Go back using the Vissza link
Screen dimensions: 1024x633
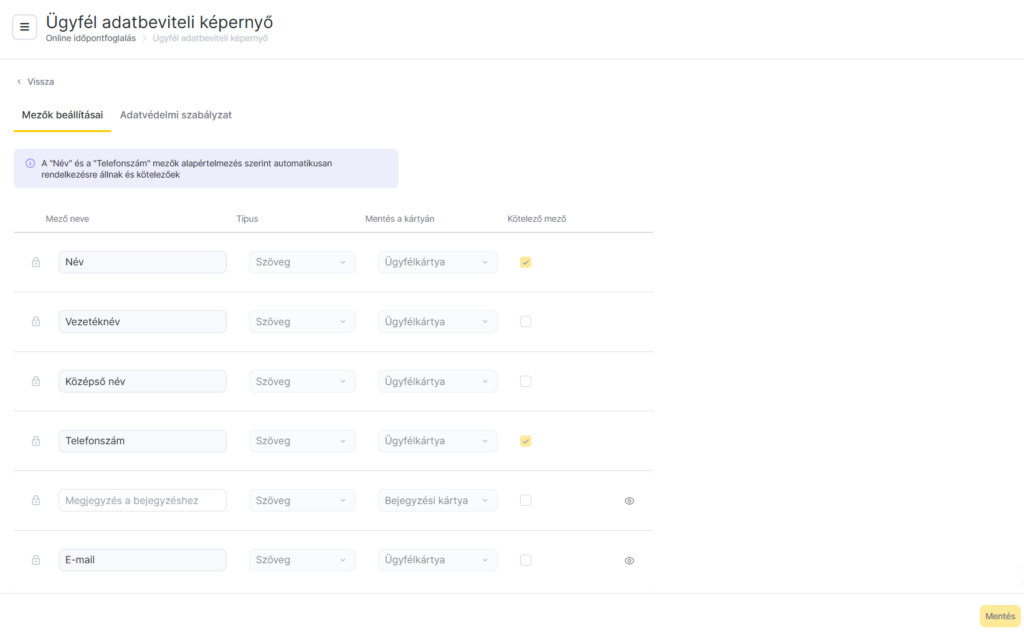(x=35, y=82)
